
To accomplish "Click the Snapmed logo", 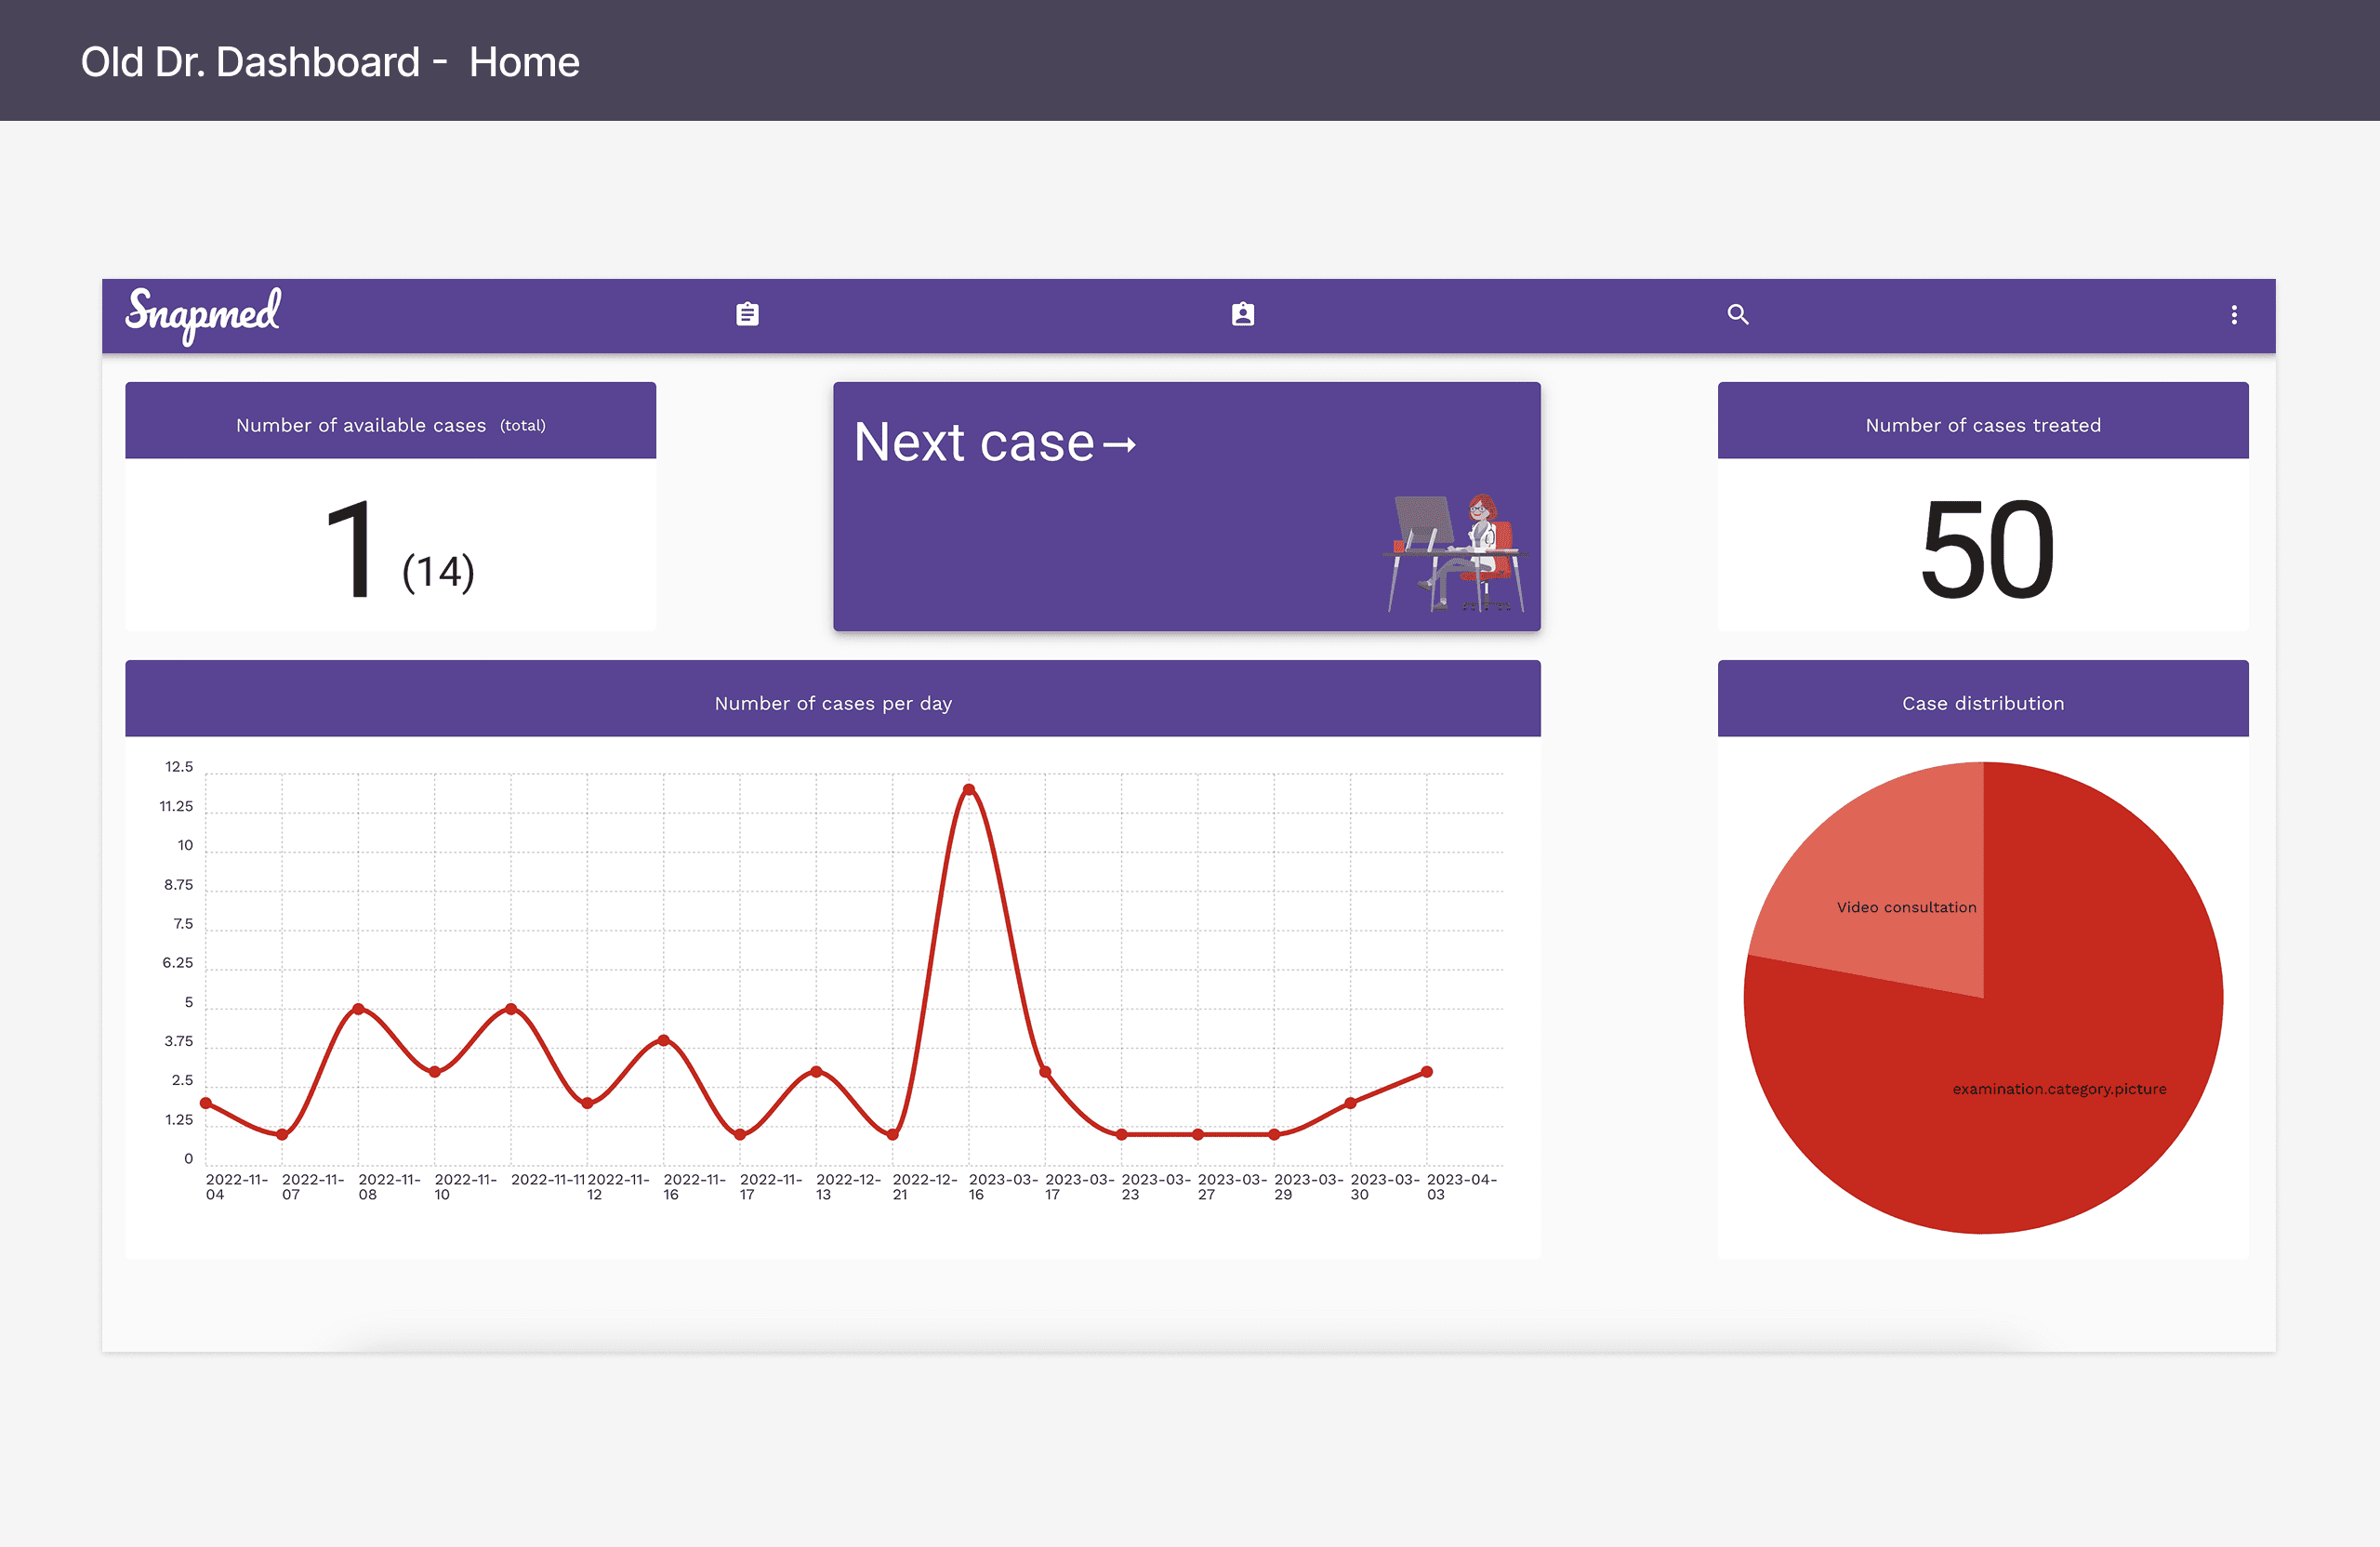I will point(203,314).
